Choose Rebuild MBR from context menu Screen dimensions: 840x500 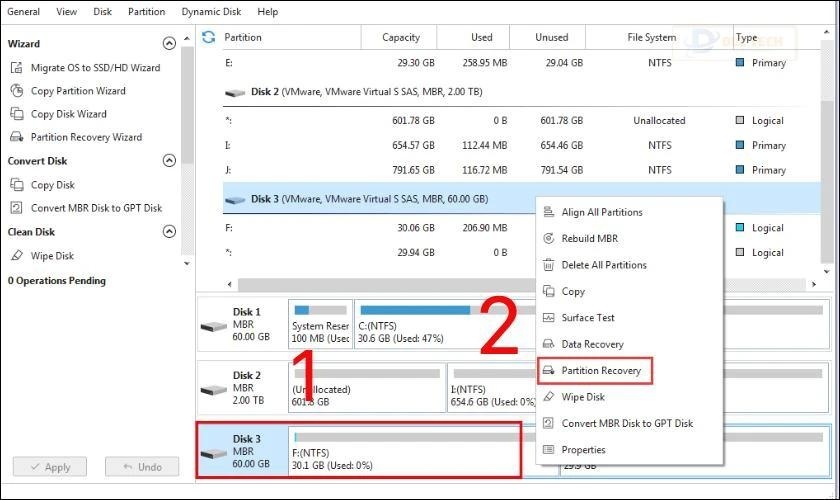[629, 238]
